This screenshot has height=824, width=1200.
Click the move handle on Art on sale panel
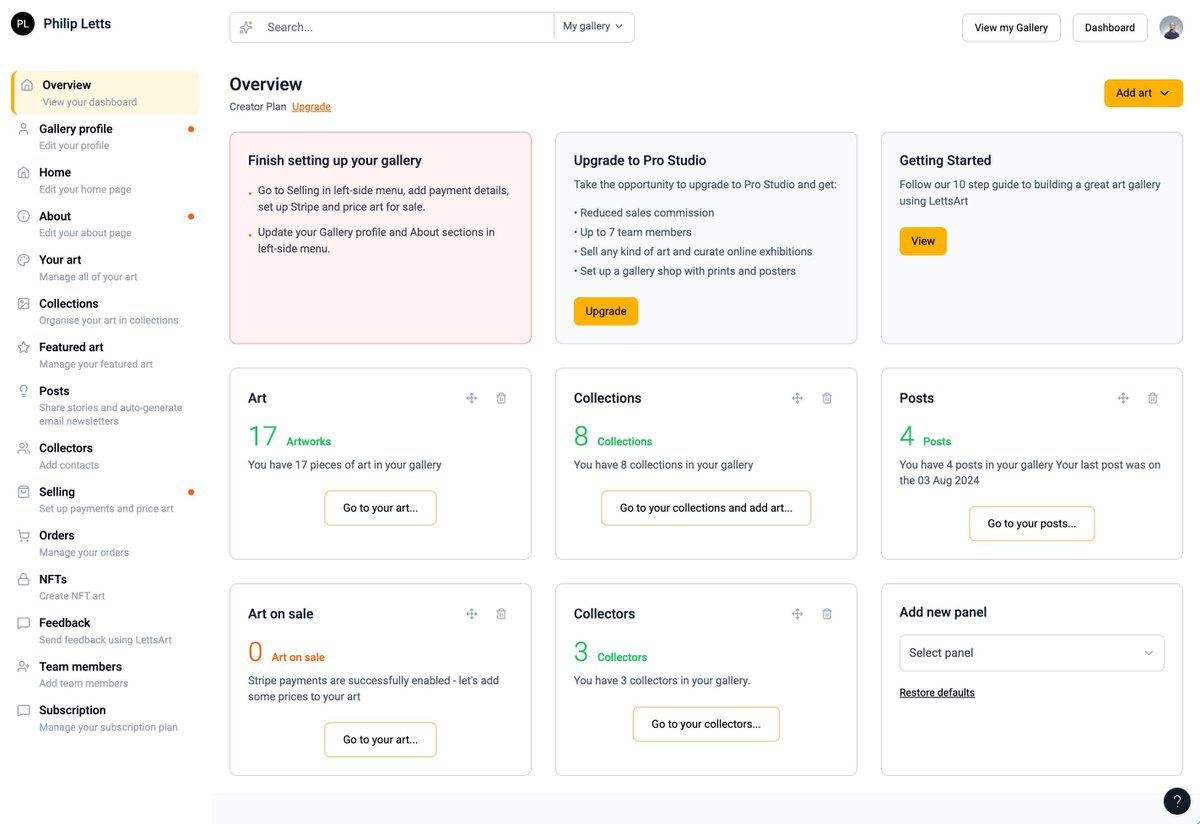pyautogui.click(x=472, y=614)
